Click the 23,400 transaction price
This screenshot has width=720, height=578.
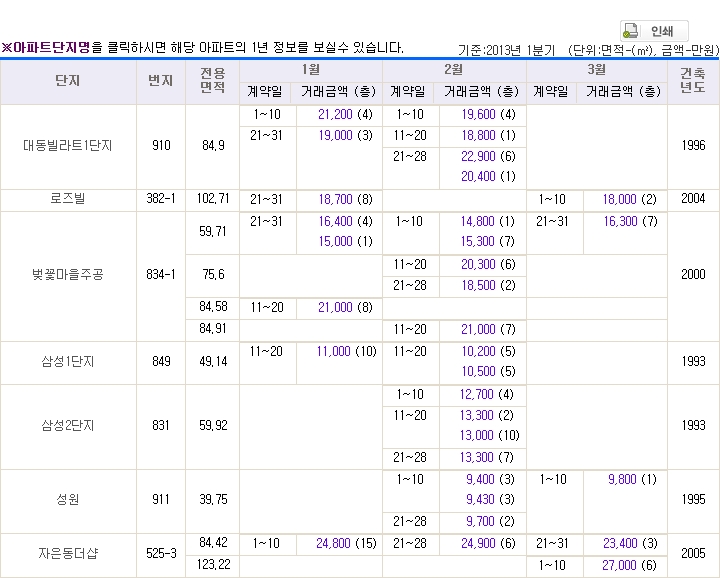[620, 544]
